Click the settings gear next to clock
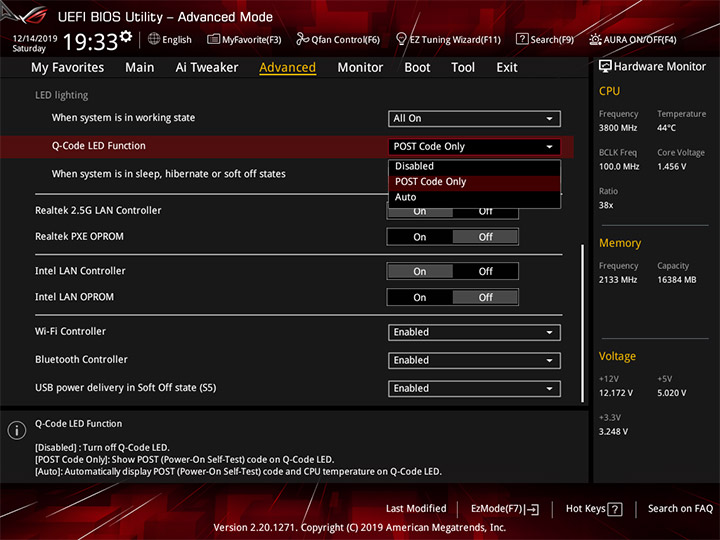 click(126, 36)
